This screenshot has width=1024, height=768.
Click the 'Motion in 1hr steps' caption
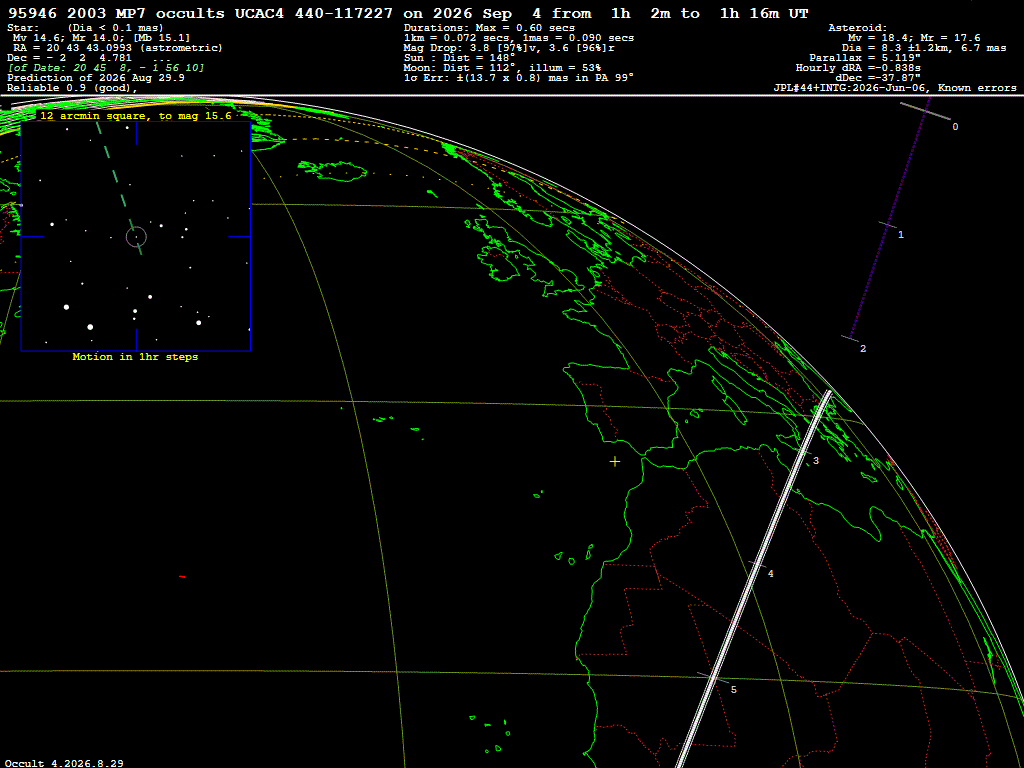(x=135, y=357)
